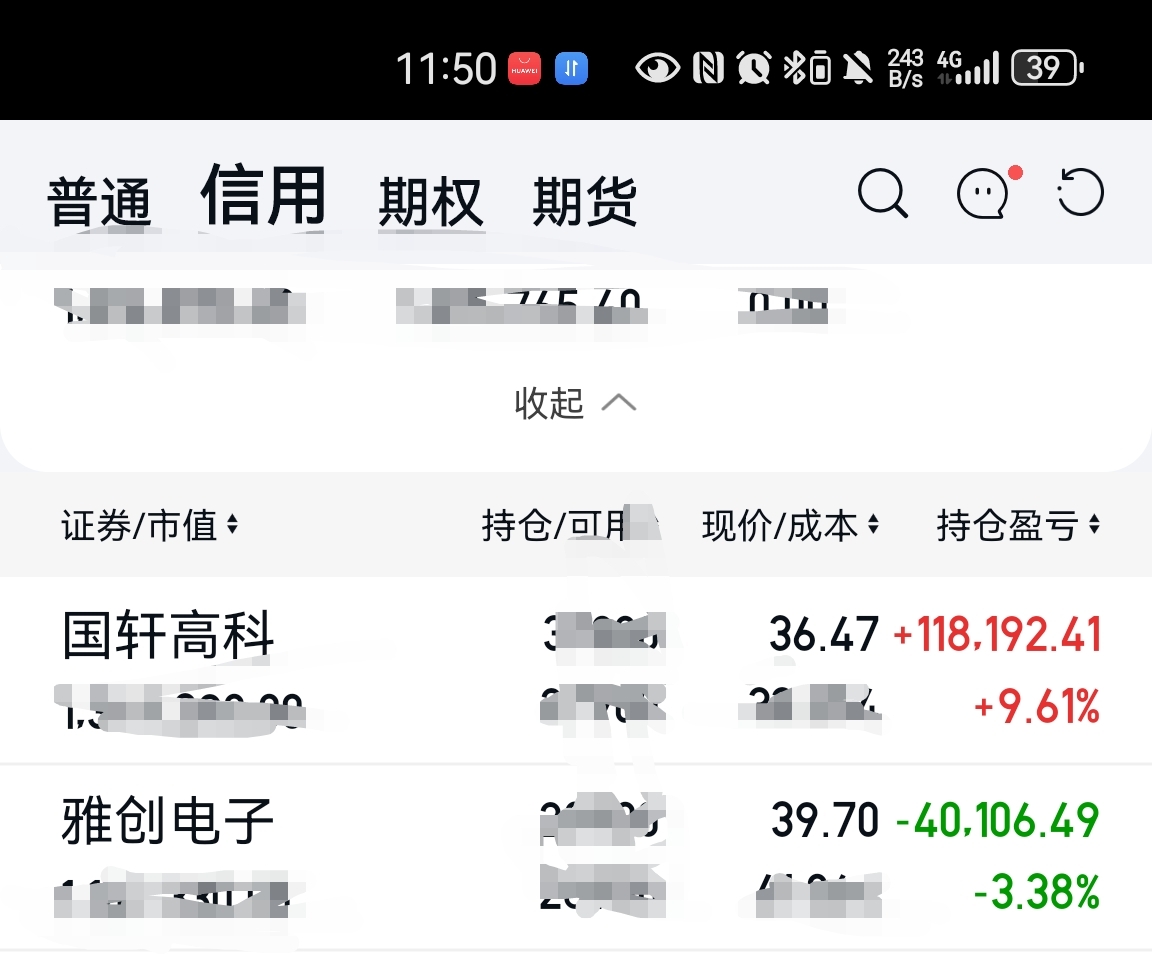This screenshot has height=963, width=1152.
Task: Tap the Bluetooth battery status icon
Action: coord(807,68)
